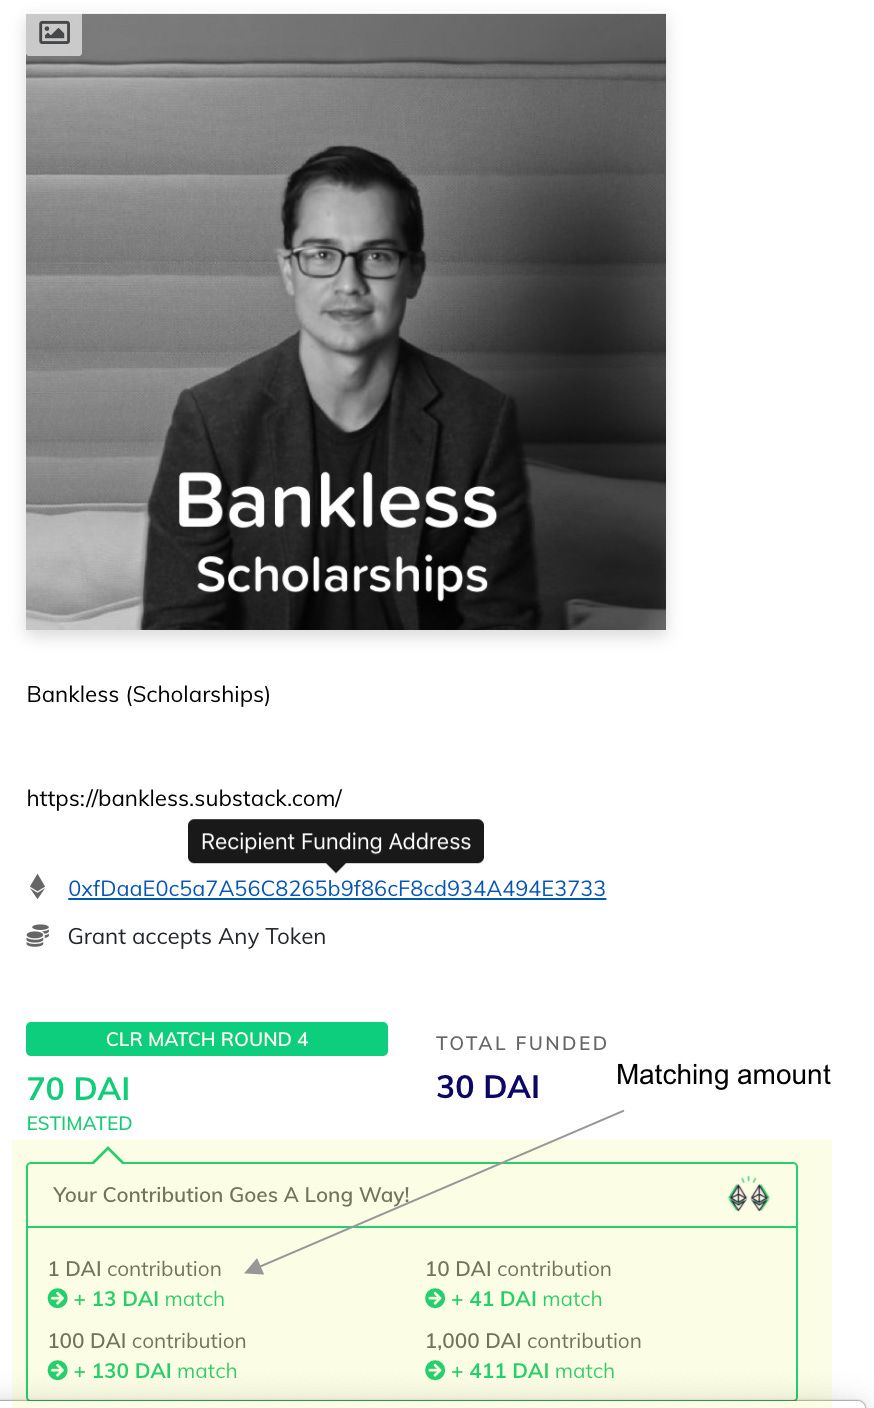This screenshot has height=1408, width=874.
Task: Select the 10 DAI contribution label
Action: pyautogui.click(x=518, y=1269)
